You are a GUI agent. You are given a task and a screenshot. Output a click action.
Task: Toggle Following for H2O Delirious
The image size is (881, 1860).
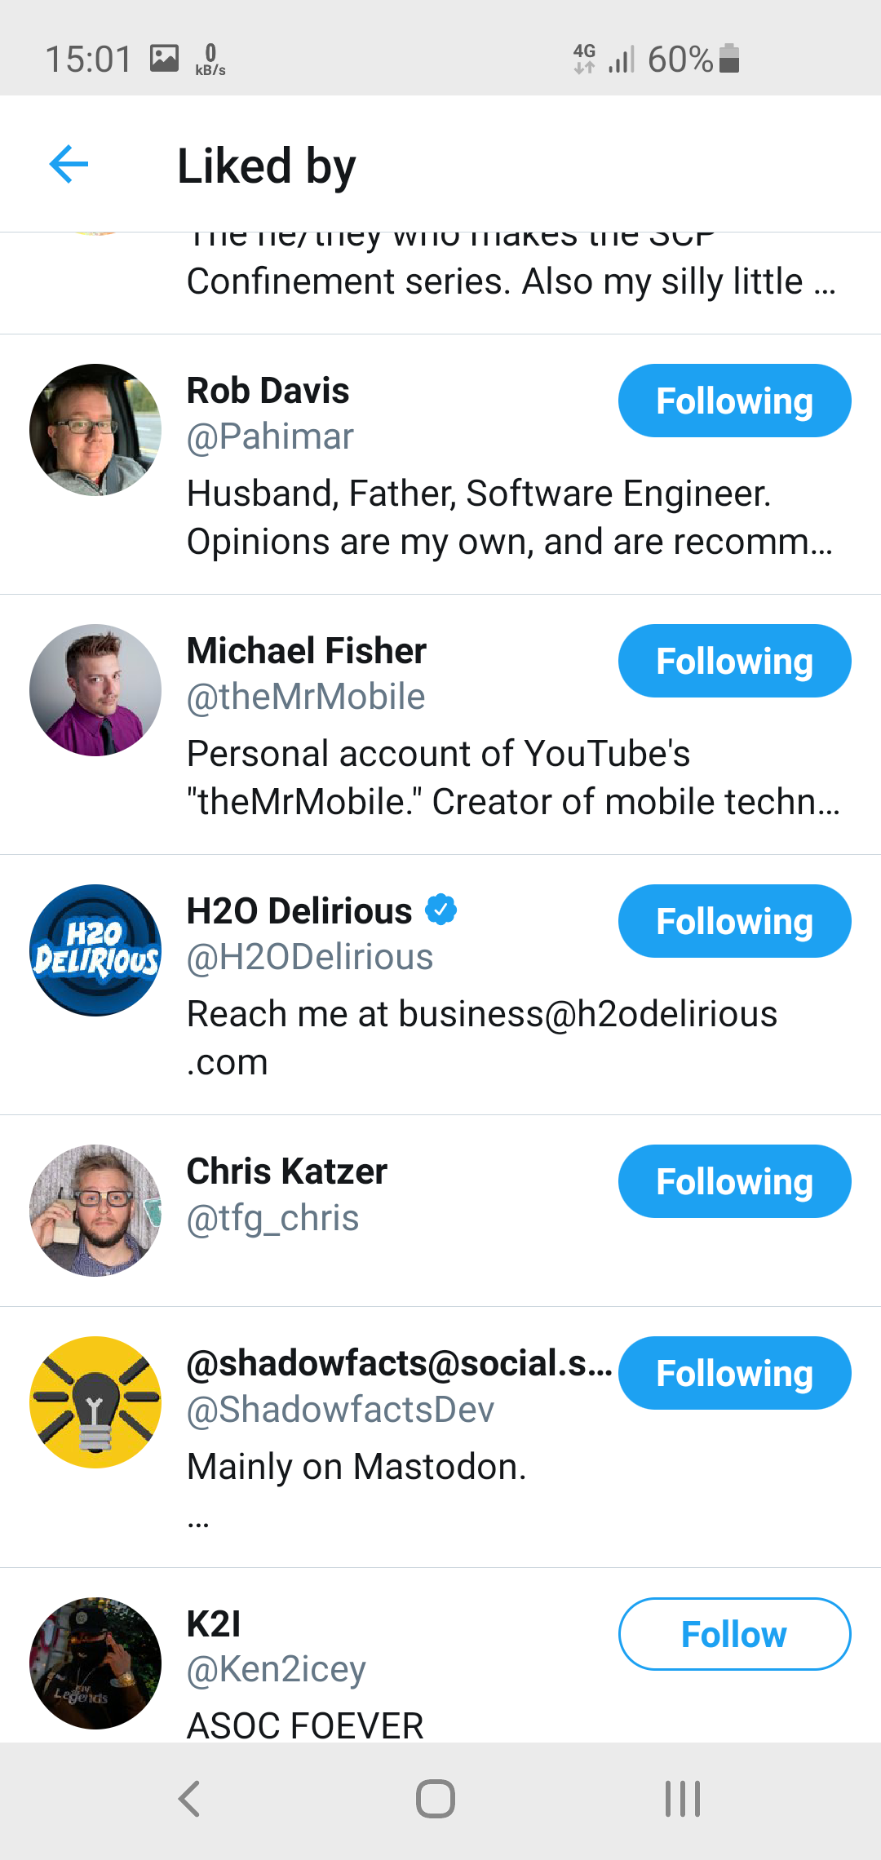(x=734, y=921)
